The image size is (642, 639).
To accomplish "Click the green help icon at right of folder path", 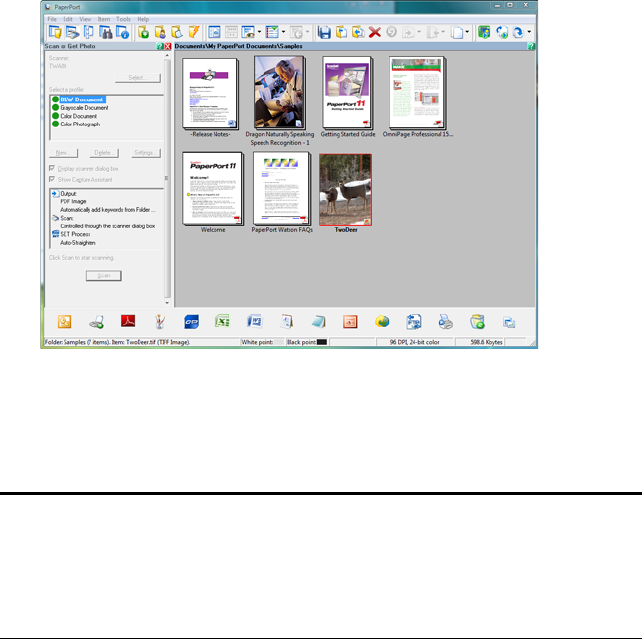I will point(531,46).
